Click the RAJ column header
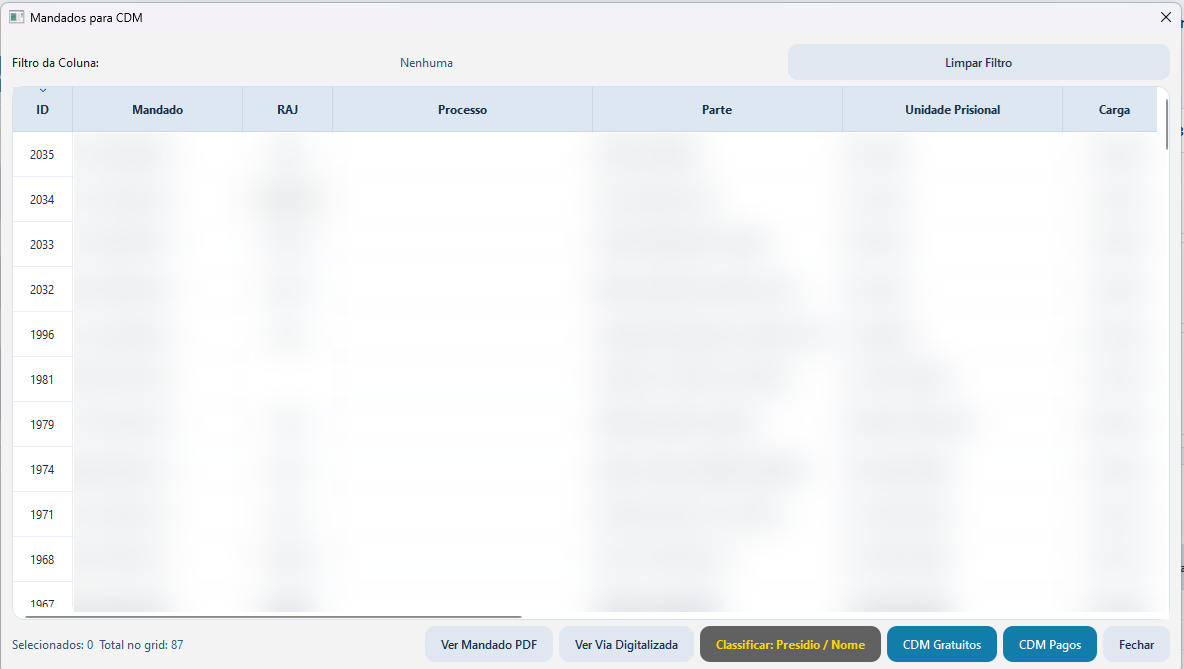Screen dimensions: 1184x669 pos(288,109)
